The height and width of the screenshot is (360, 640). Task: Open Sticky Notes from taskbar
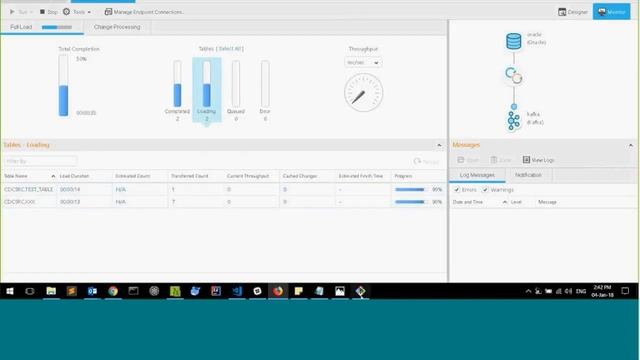pyautogui.click(x=299, y=291)
